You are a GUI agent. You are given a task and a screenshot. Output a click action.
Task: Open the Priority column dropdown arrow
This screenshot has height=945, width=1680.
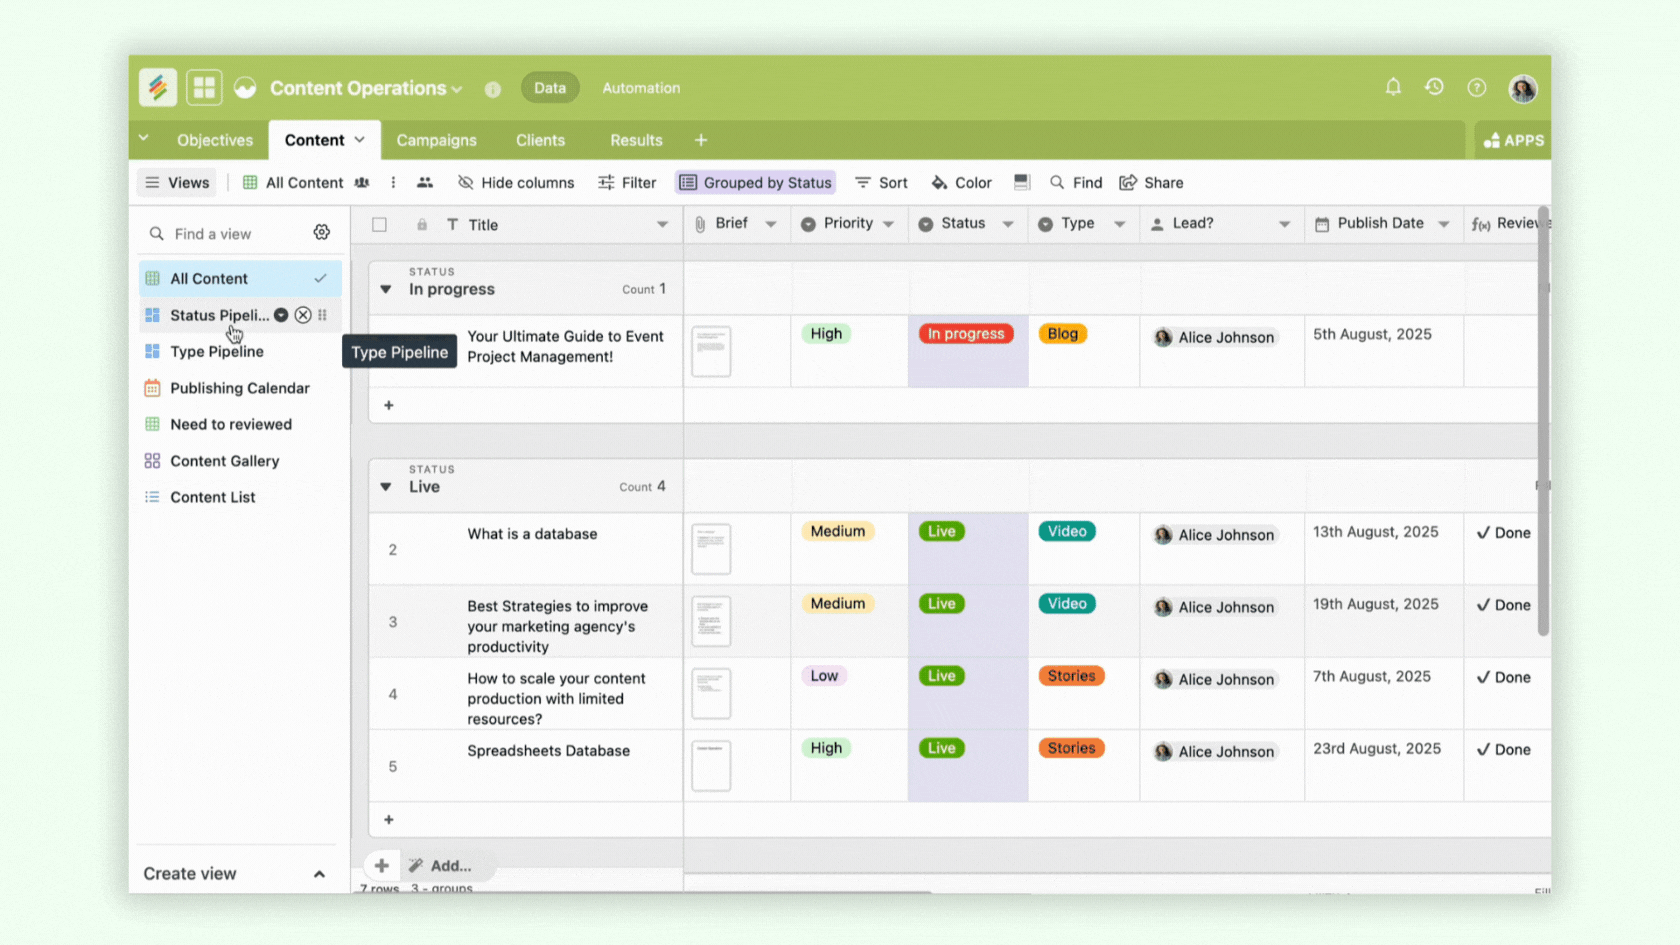point(888,225)
